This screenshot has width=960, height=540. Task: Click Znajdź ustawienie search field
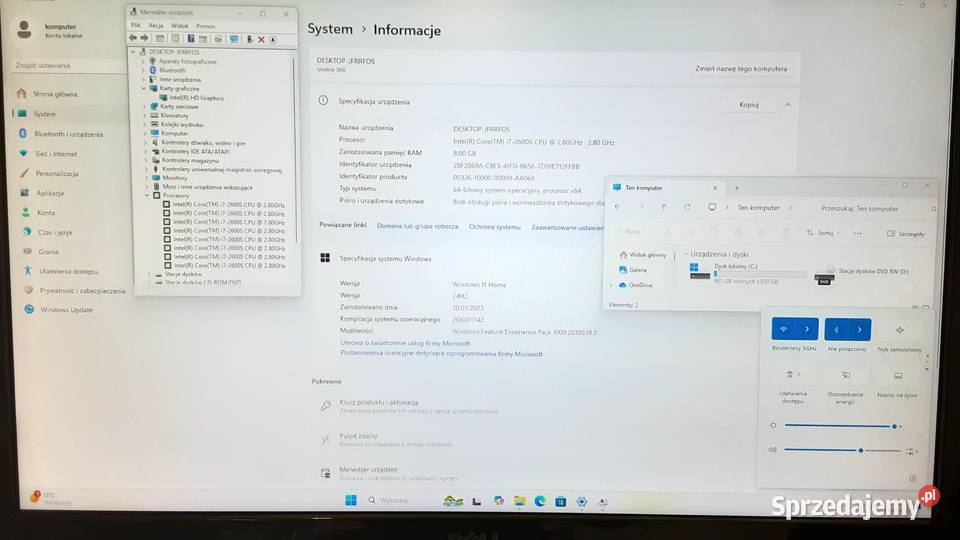pos(67,66)
